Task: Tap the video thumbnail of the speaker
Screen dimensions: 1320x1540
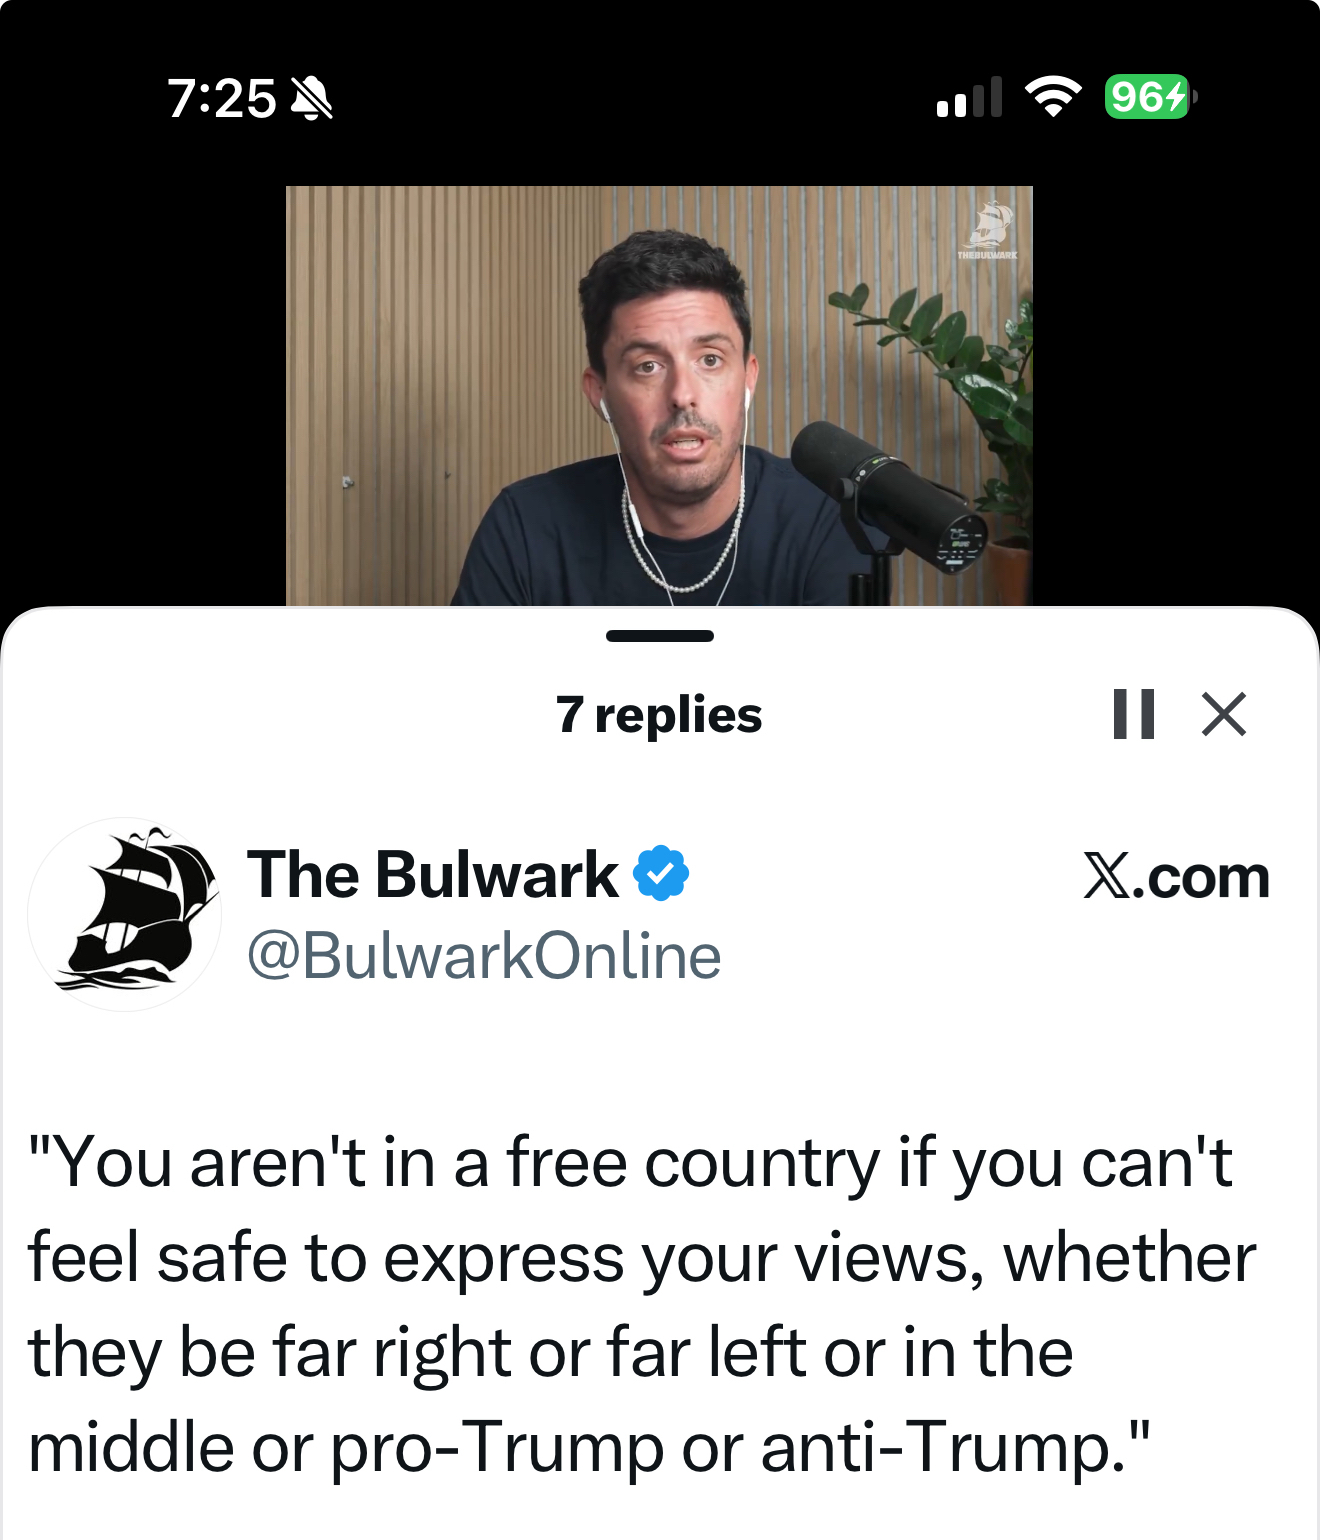Action: pos(659,396)
